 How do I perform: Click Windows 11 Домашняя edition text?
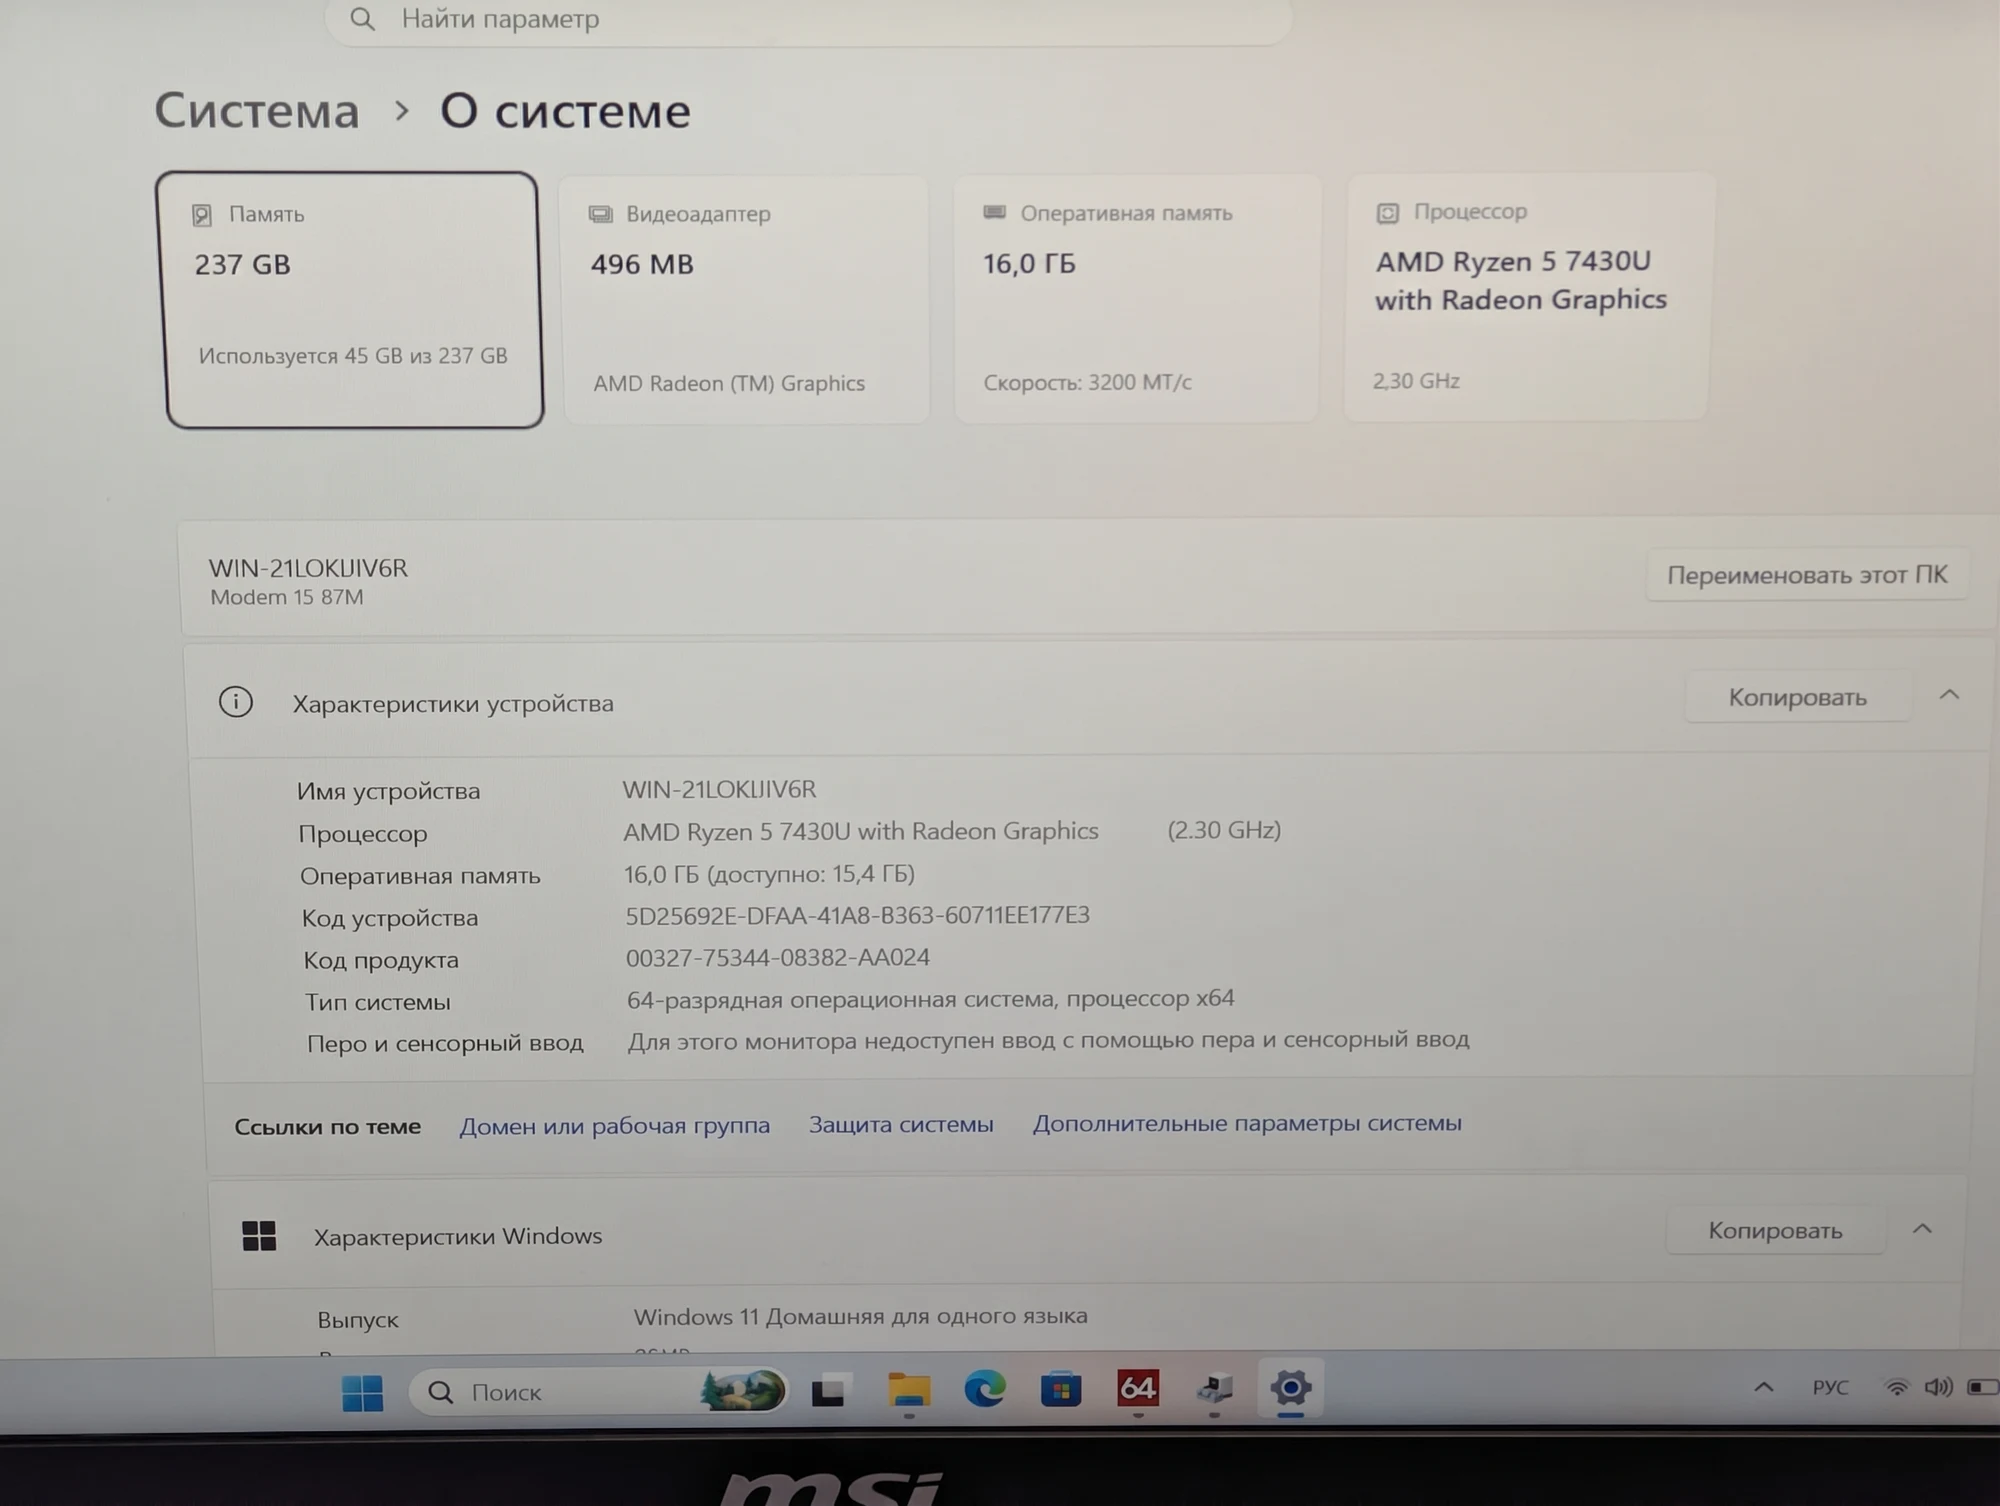coord(860,1316)
